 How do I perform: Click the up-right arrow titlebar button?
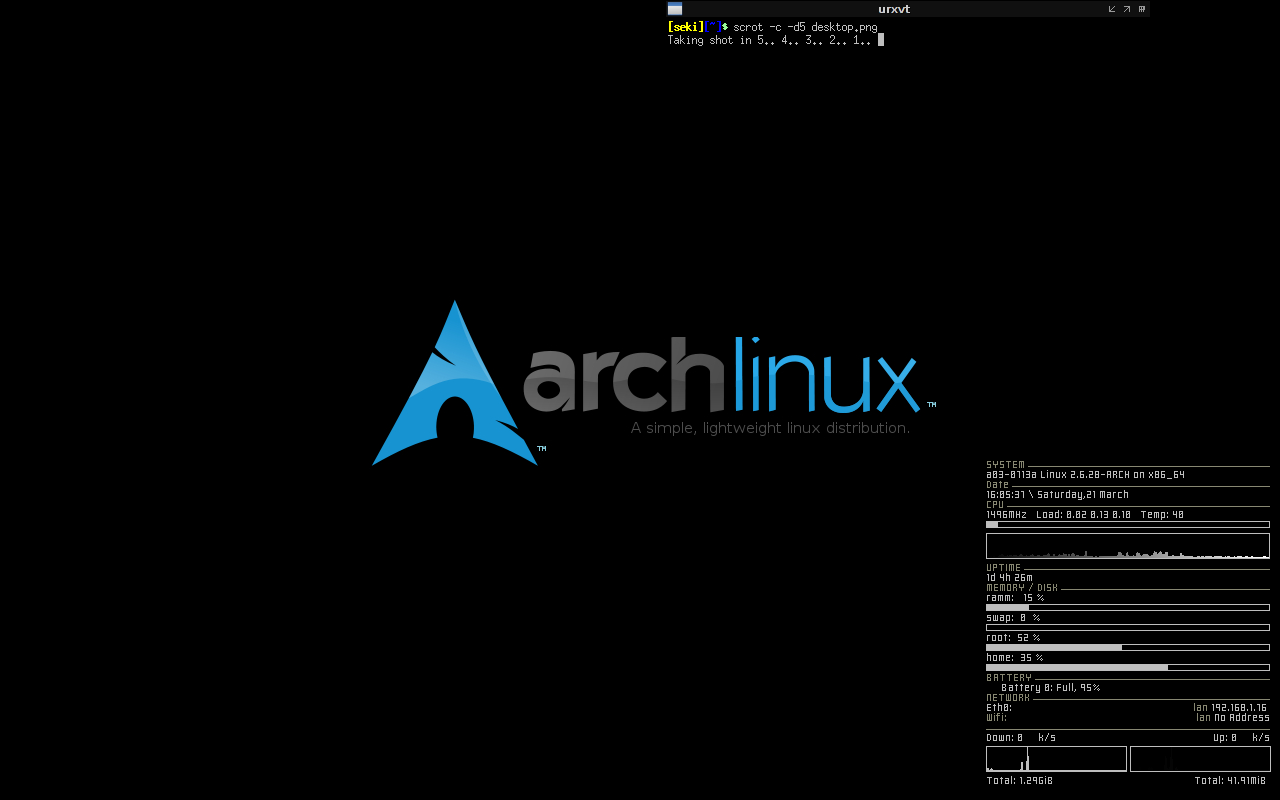1127,9
